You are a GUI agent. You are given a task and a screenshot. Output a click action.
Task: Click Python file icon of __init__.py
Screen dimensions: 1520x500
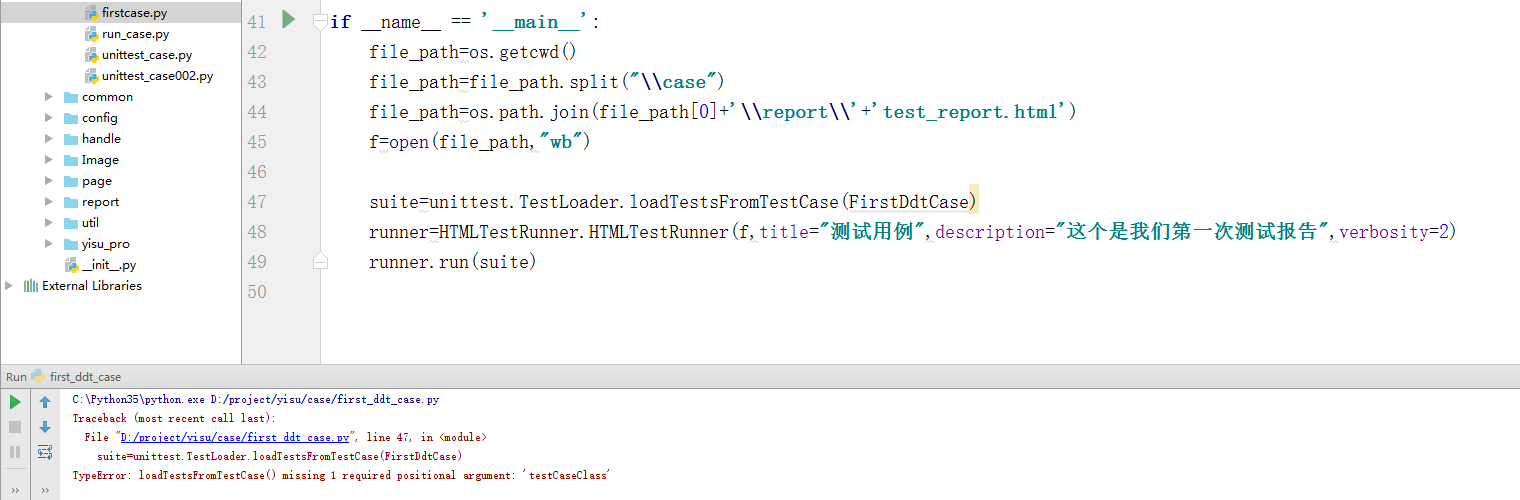71,265
